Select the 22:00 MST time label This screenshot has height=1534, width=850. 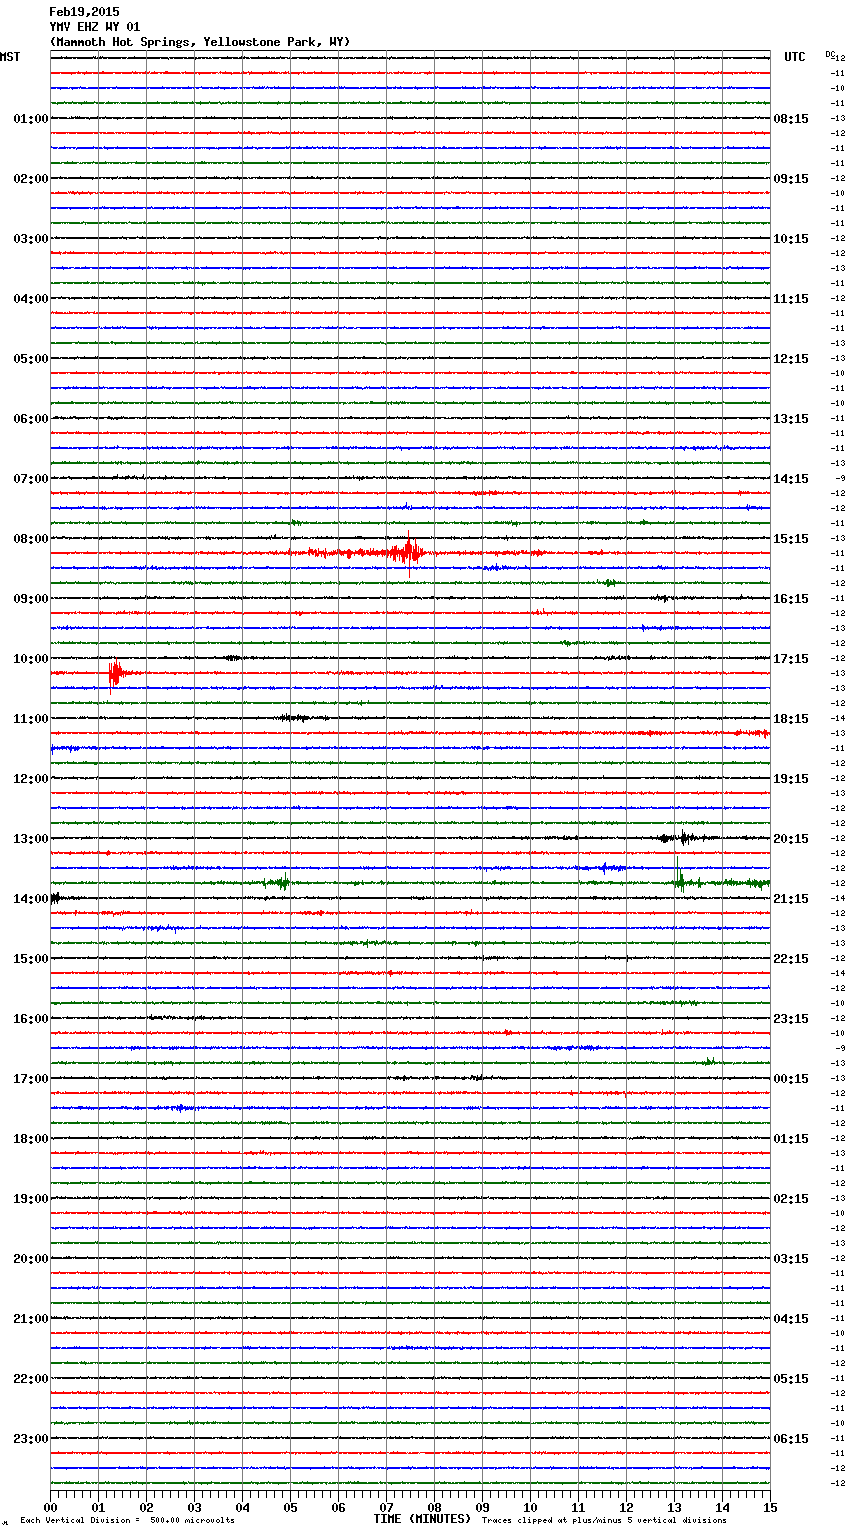tap(31, 1379)
